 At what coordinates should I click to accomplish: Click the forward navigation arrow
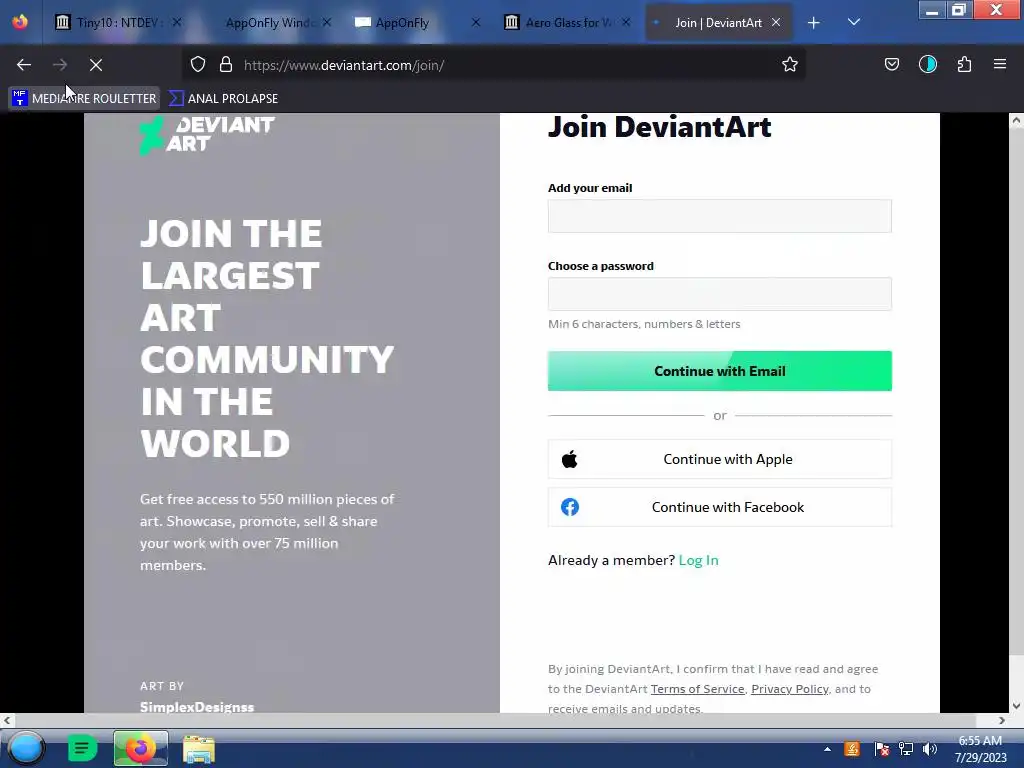tap(59, 65)
